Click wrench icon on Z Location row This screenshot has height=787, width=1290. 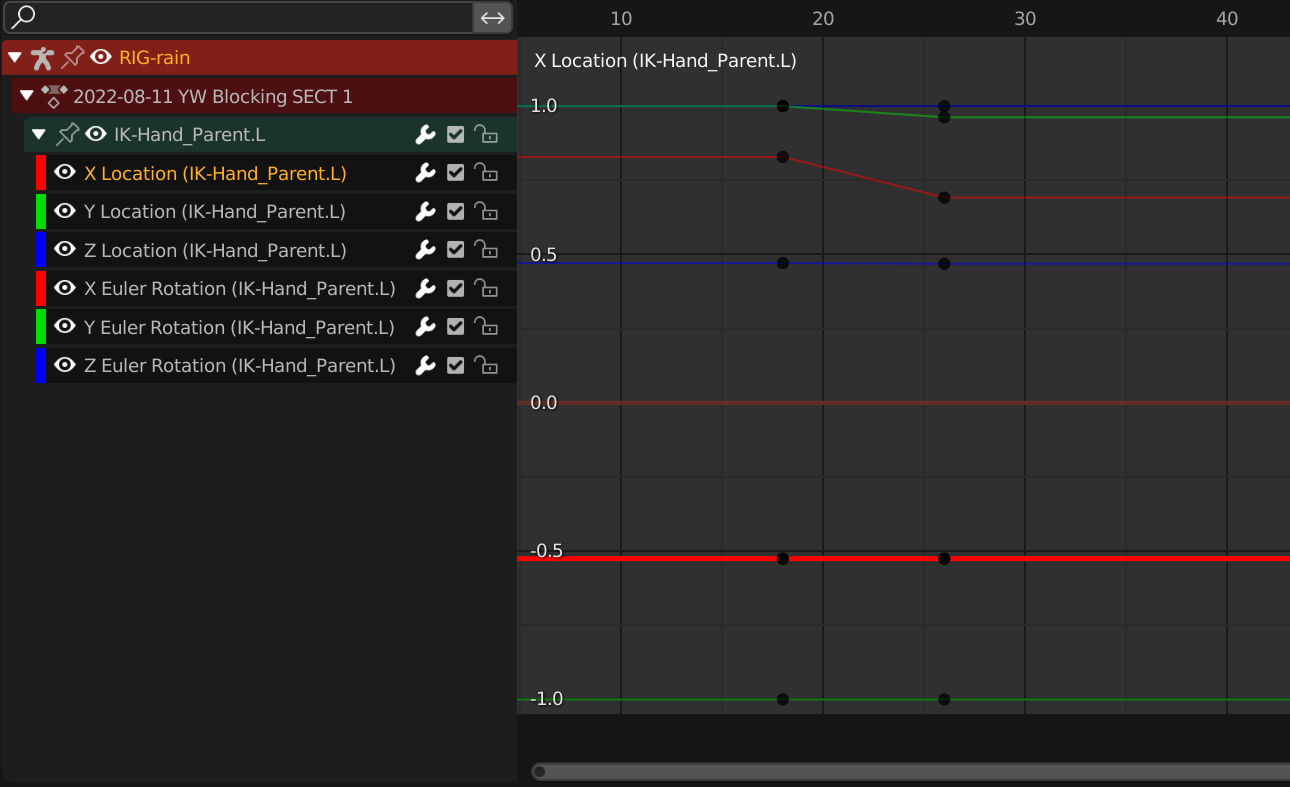coord(425,250)
